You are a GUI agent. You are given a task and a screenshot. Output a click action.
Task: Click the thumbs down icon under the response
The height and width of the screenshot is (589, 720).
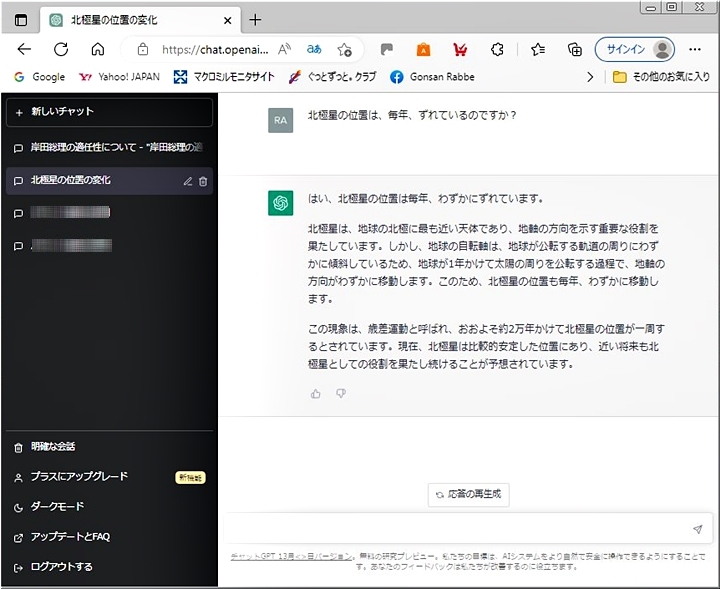[341, 394]
